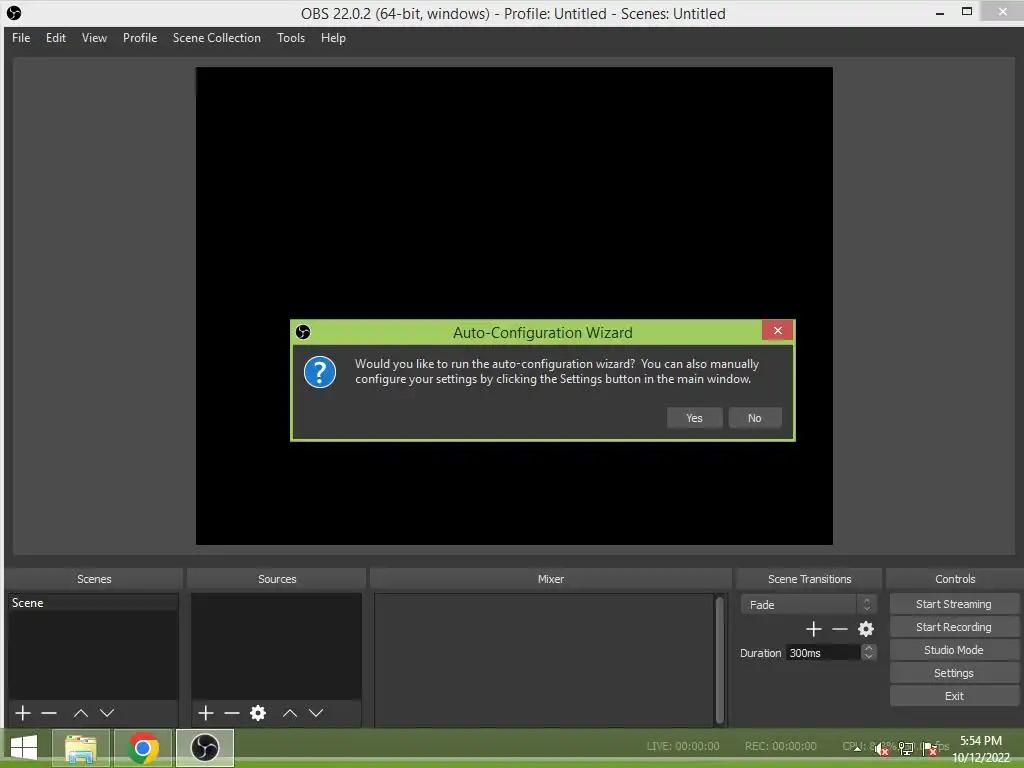Move source down with arrow icon
Image resolution: width=1024 pixels, height=768 pixels.
coord(316,712)
